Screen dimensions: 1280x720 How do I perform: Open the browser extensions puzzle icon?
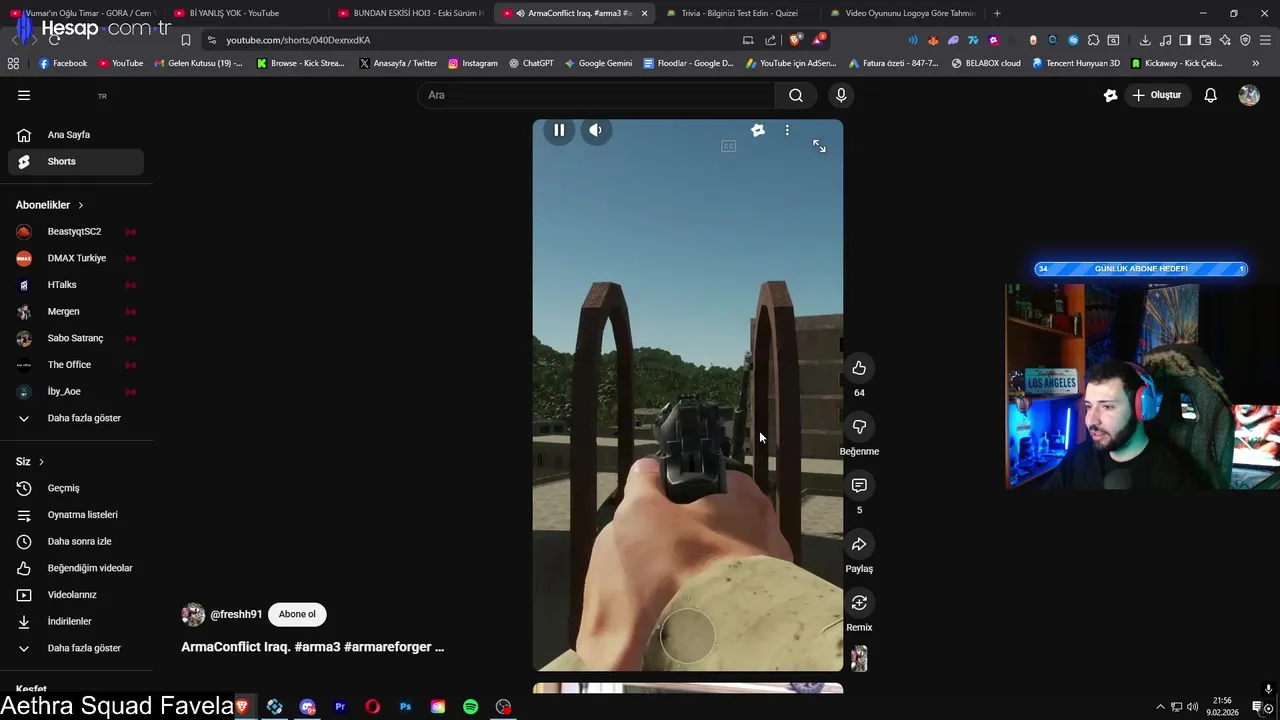[x=1093, y=40]
